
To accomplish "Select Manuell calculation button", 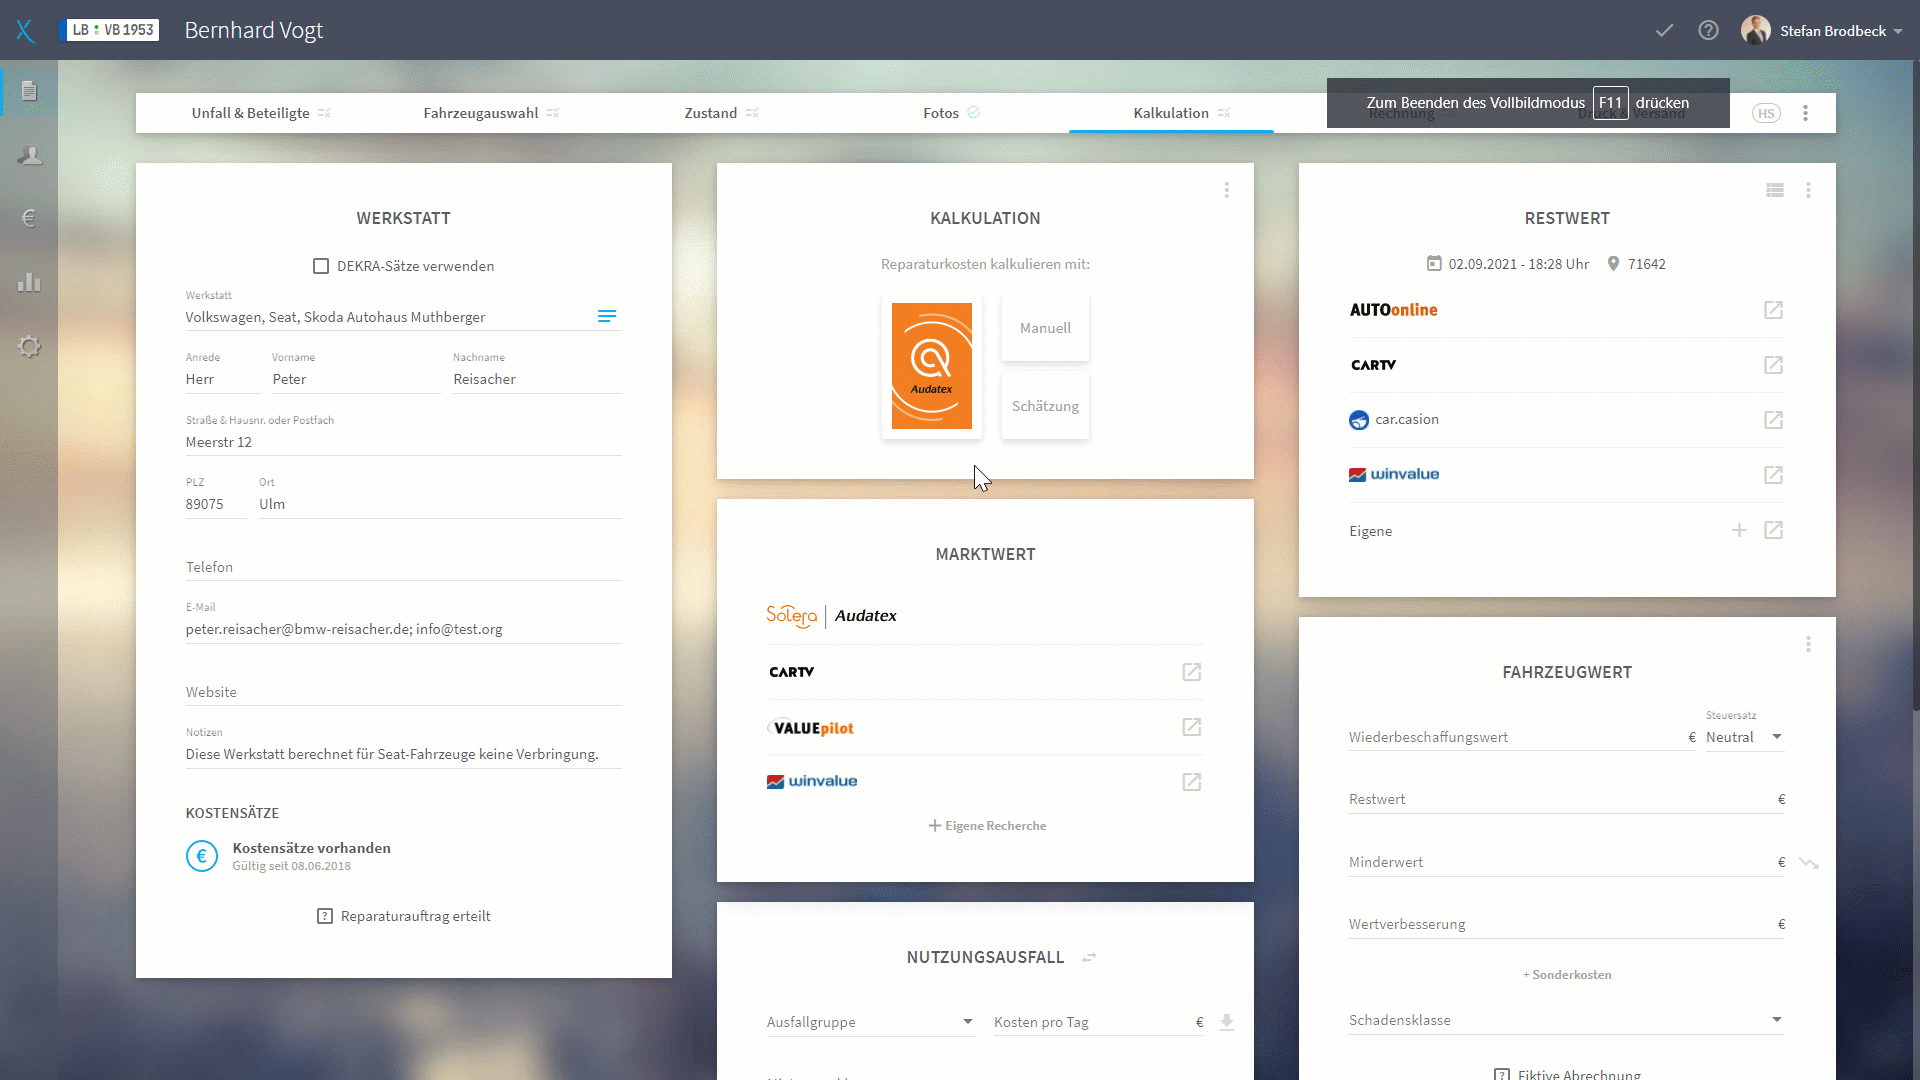I will coord(1045,328).
